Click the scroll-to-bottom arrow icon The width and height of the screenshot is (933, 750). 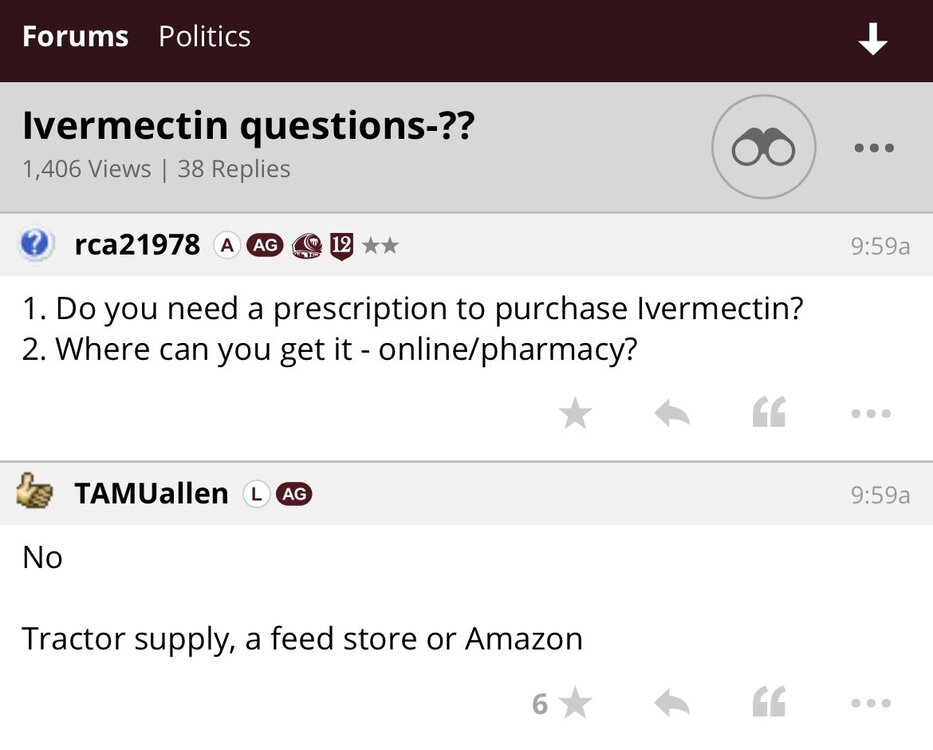(873, 39)
